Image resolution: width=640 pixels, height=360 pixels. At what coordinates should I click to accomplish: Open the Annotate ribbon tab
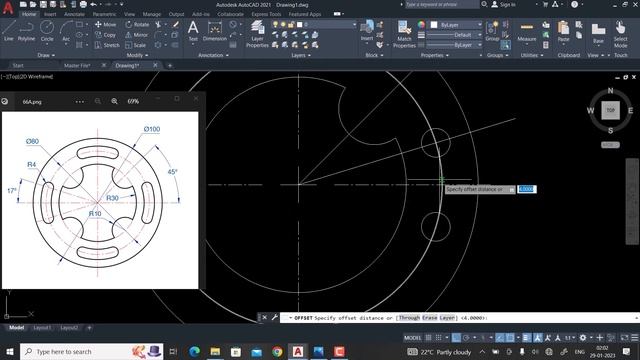(x=74, y=14)
